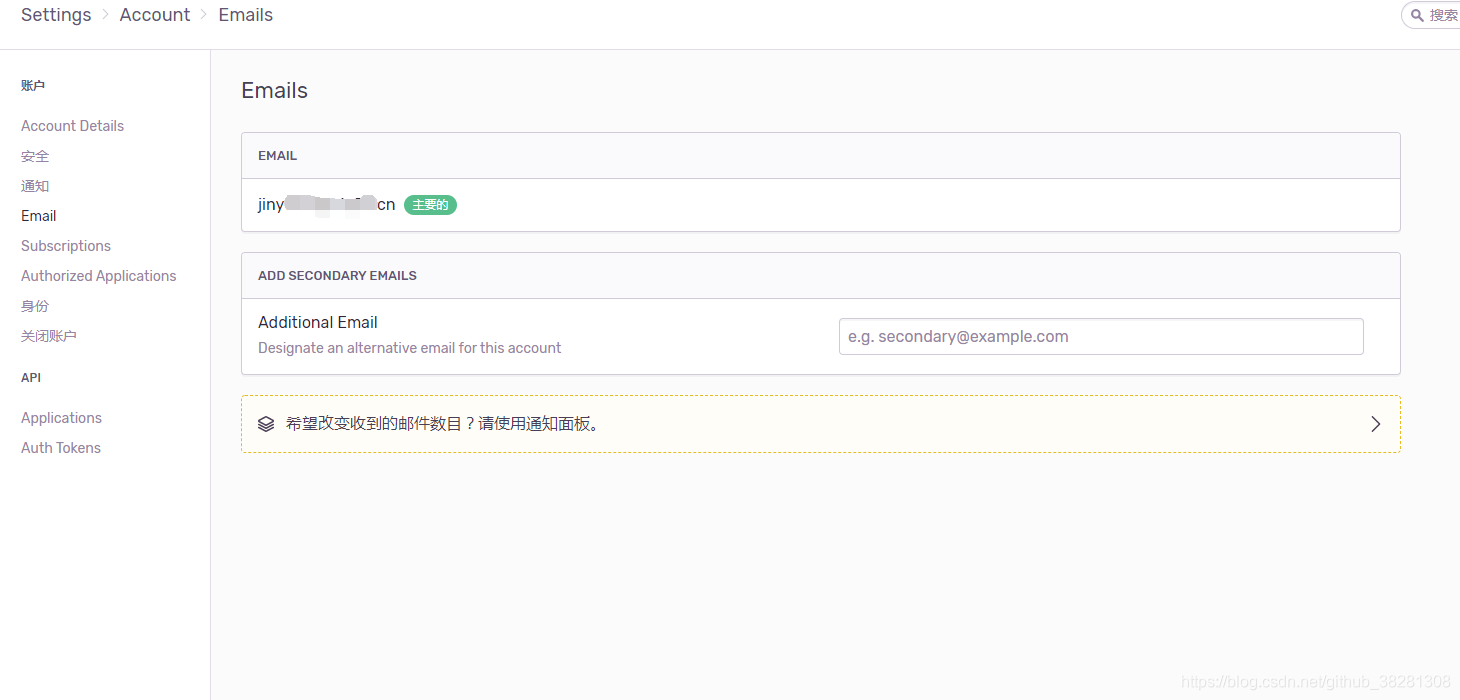Screen dimensions: 1460x700
Task: Click the primary email address text
Action: click(327, 205)
